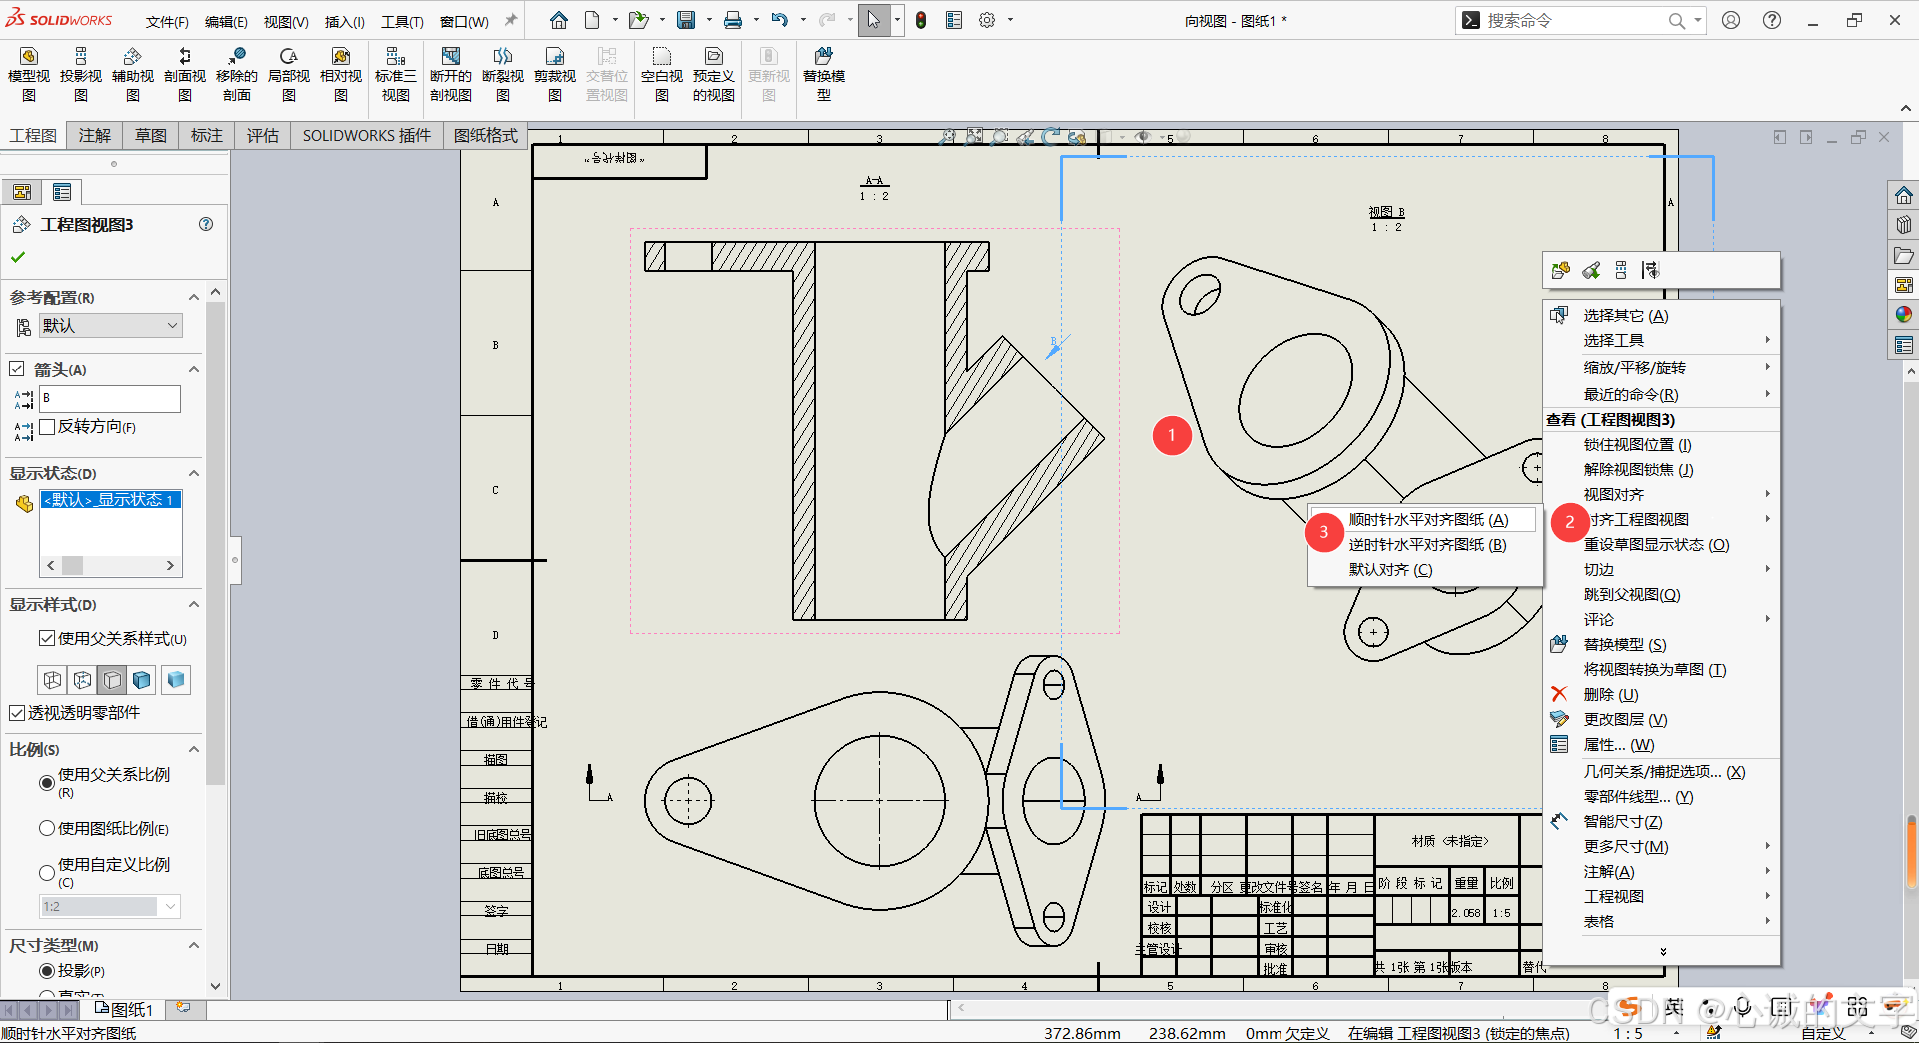Open help for 工程图视图3 panel
1919x1043 pixels.
point(206,224)
